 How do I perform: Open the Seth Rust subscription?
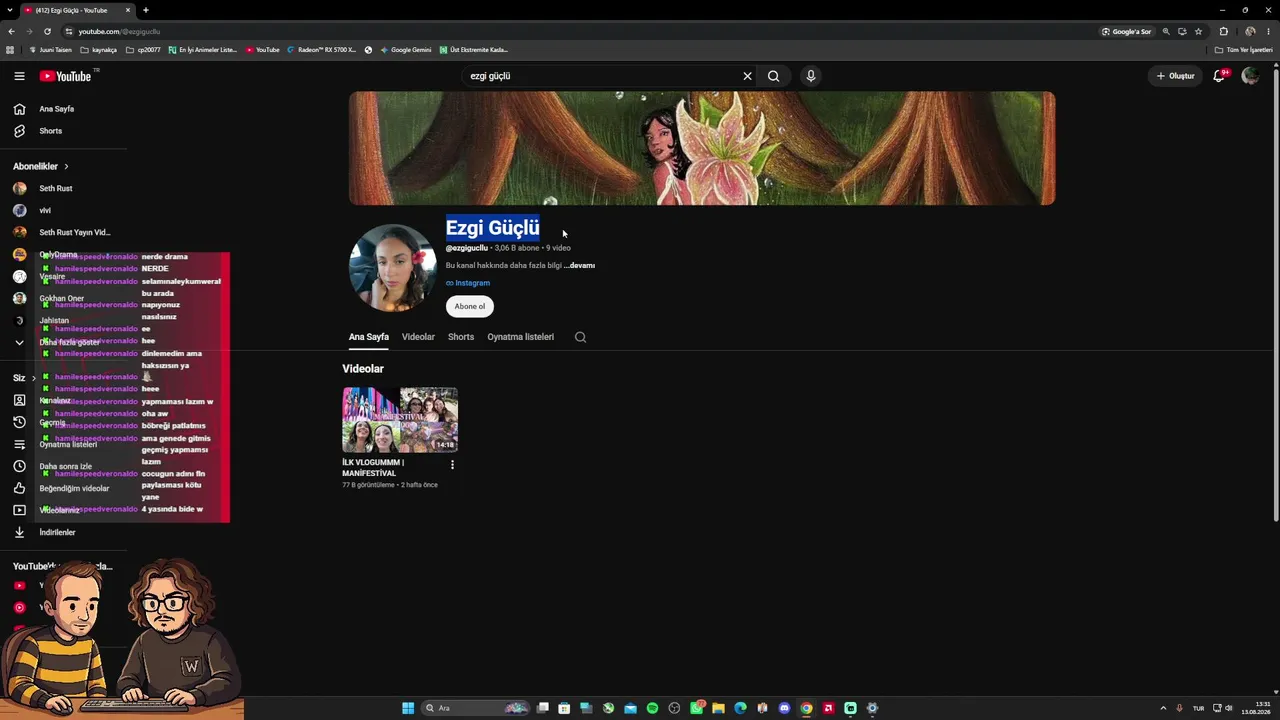55,188
